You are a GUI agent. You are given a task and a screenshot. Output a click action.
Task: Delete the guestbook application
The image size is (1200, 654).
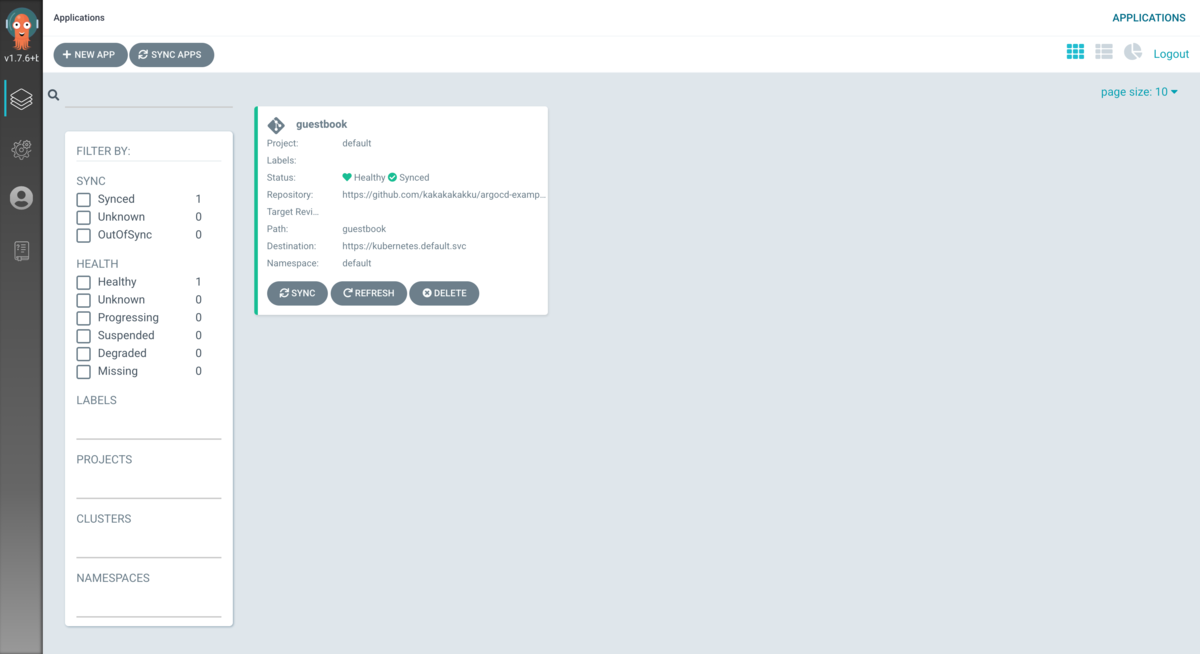[444, 293]
